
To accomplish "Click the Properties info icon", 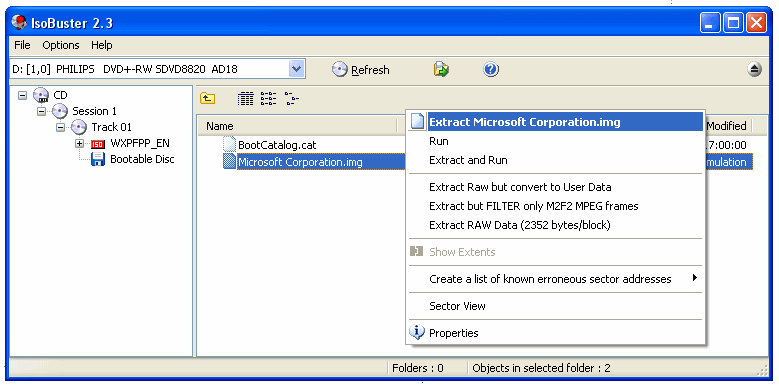I will (416, 332).
